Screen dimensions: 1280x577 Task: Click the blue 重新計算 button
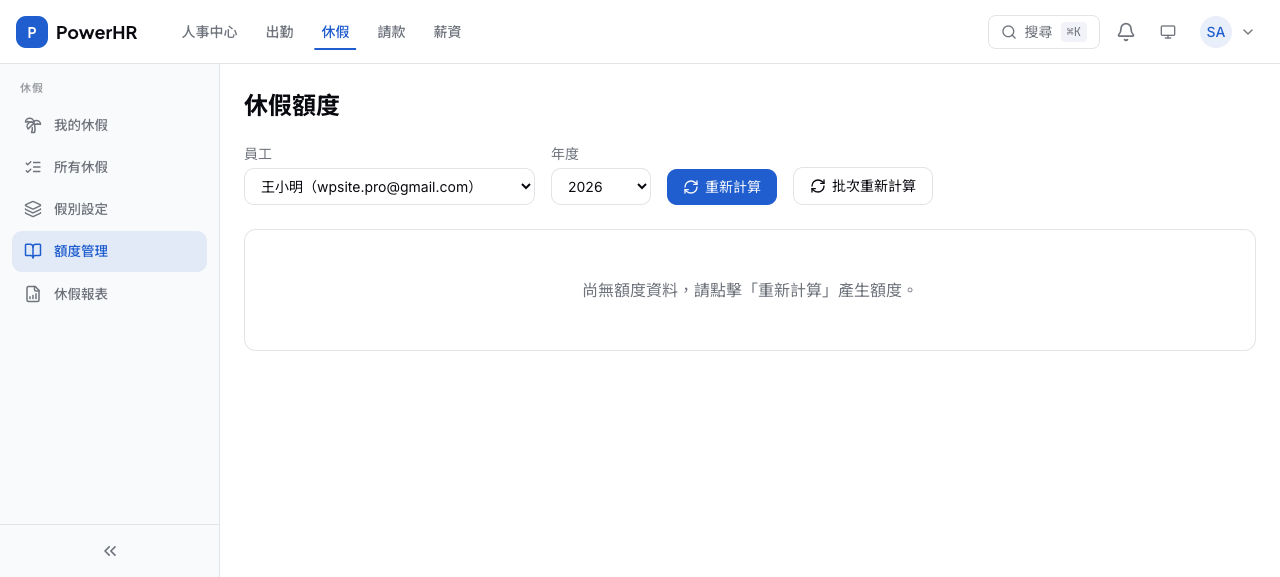(721, 186)
